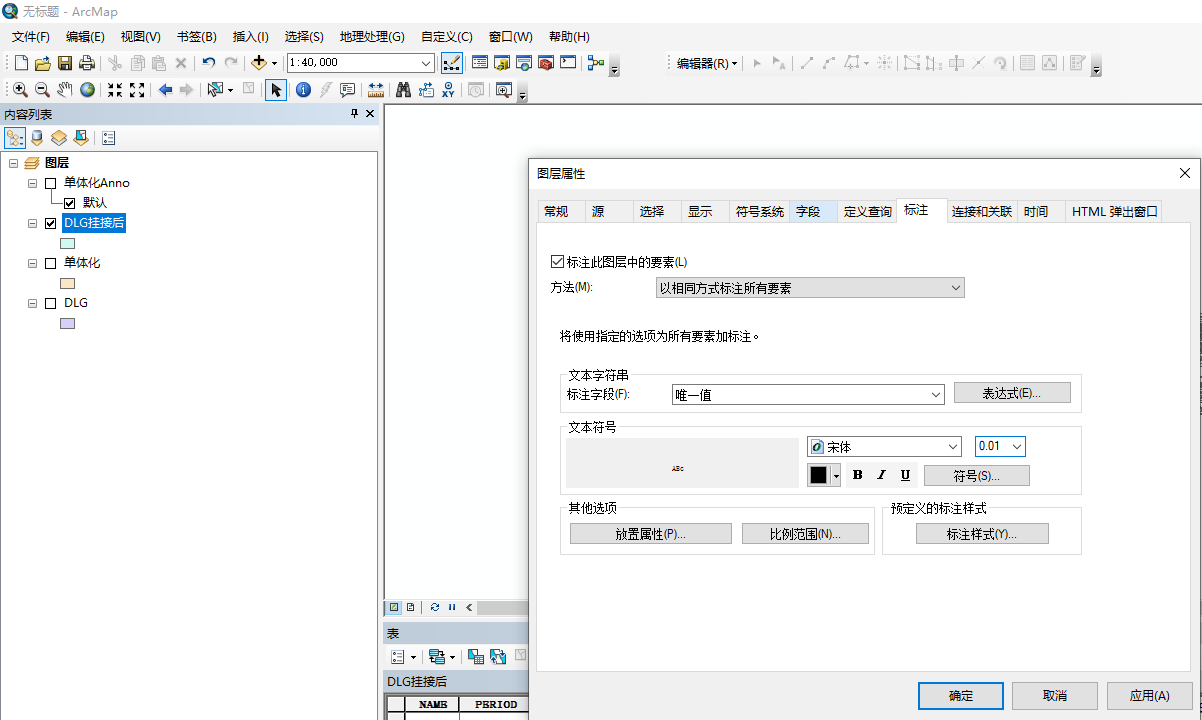The height and width of the screenshot is (720, 1202).
Task: Select the Identify info tool
Action: (x=303, y=90)
